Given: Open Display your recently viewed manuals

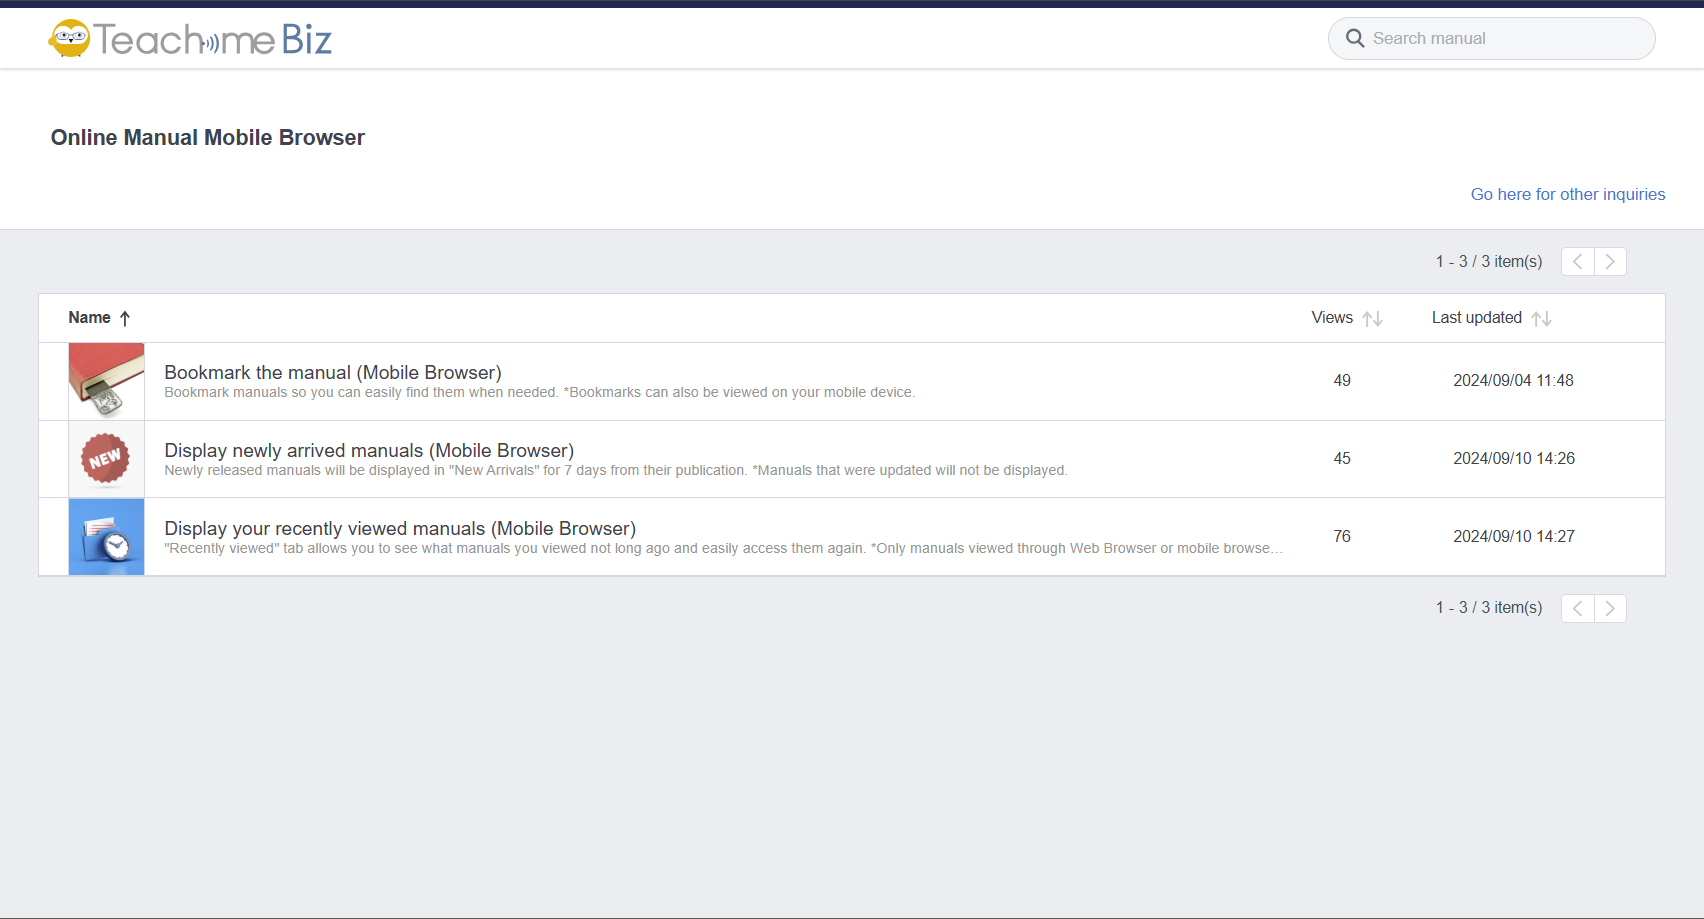Looking at the screenshot, I should pyautogui.click(x=400, y=528).
